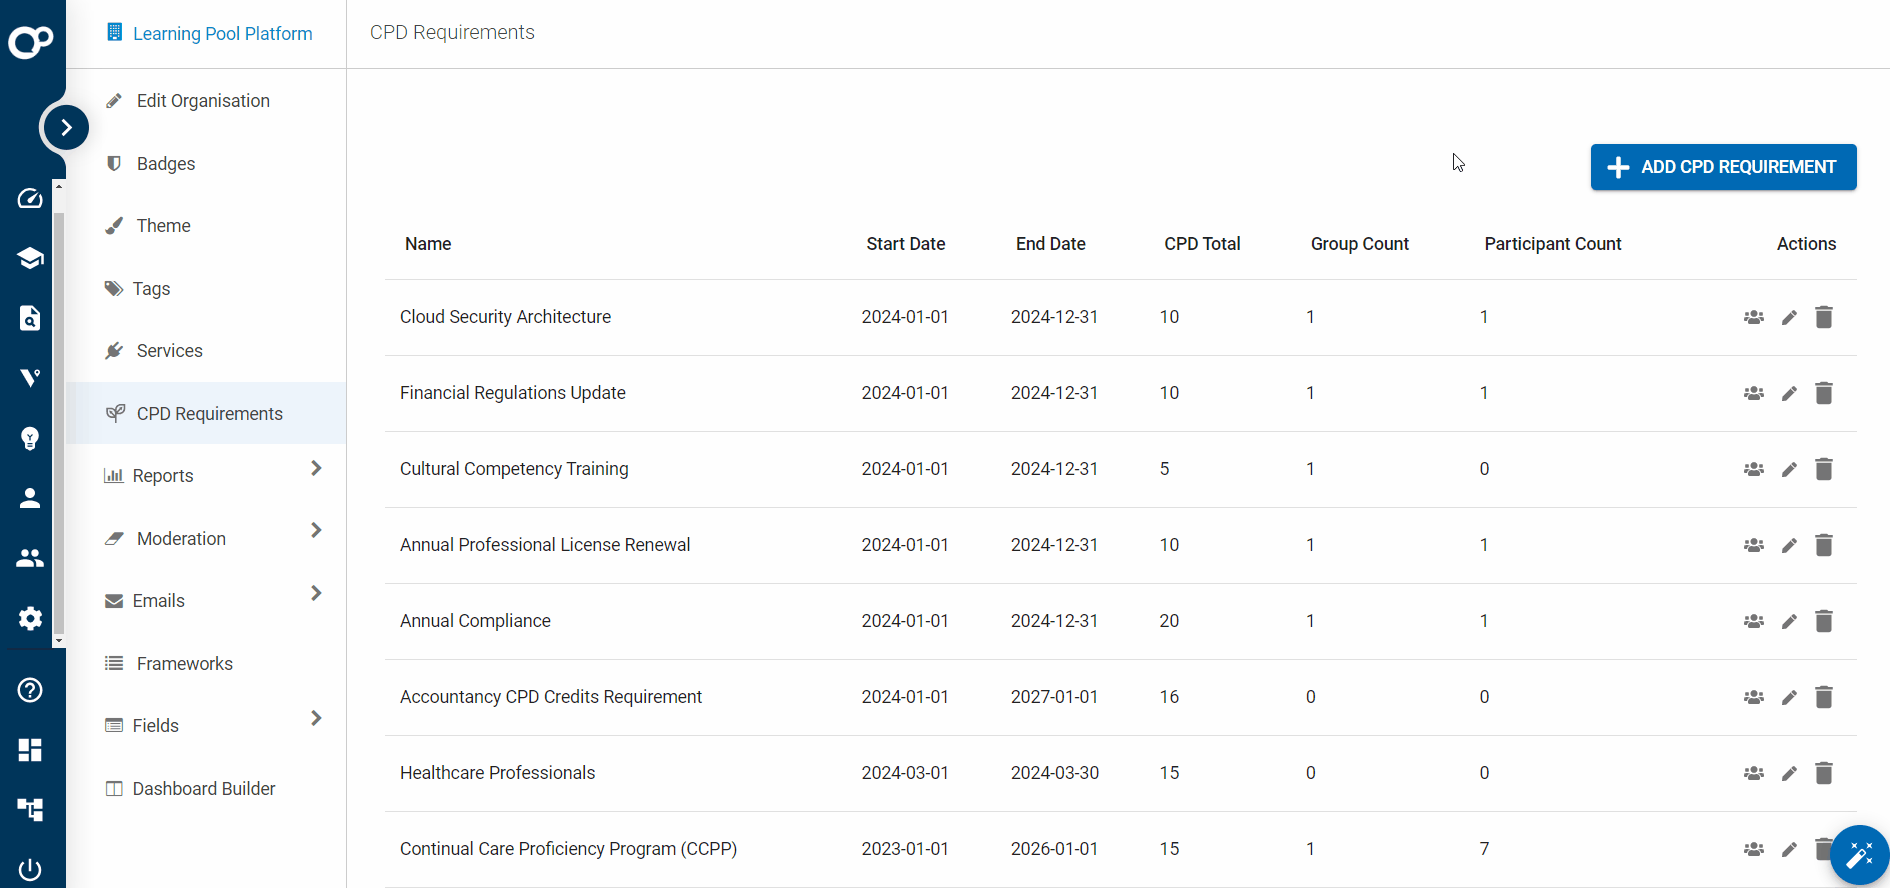Screen dimensions: 1890x888
Task: Edit the Healthcare Professionals requirement pencil
Action: 1789,774
